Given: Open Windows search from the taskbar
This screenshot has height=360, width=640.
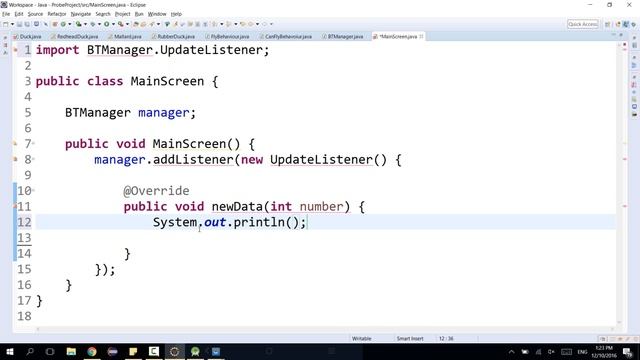Looking at the screenshot, I should pyautogui.click(x=30, y=351).
